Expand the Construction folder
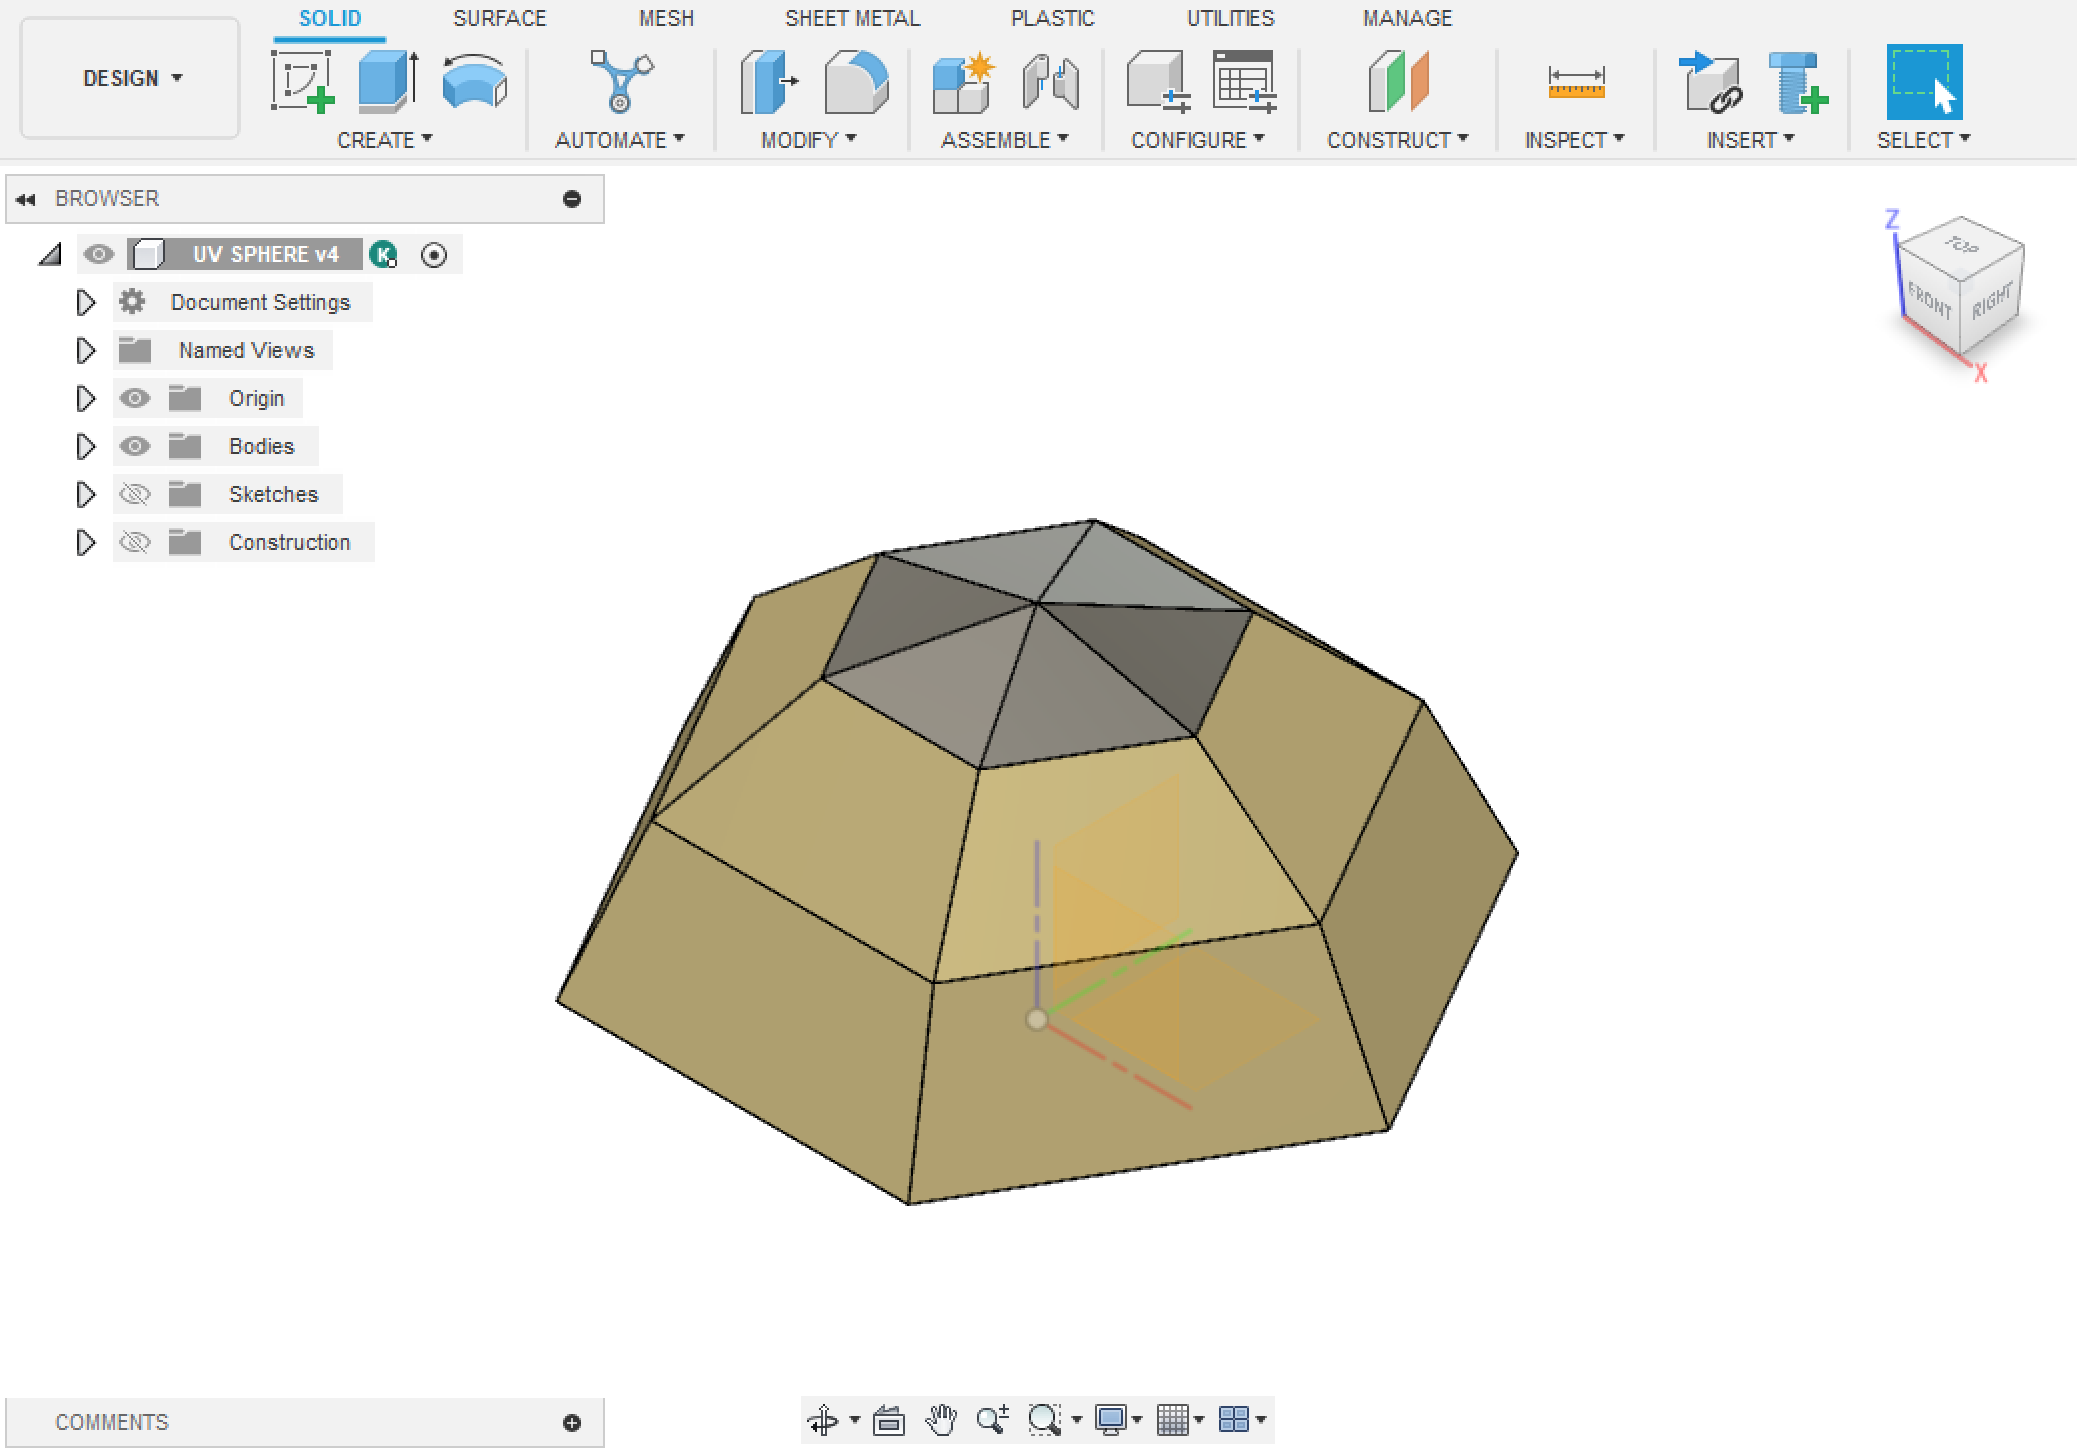 [86, 542]
